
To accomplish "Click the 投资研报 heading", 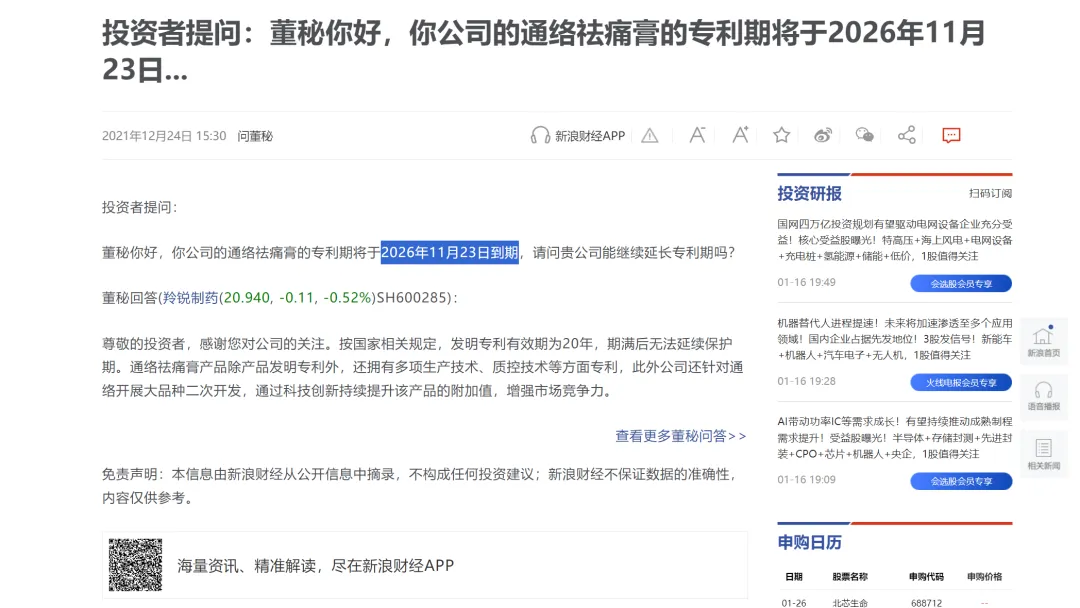I will click(809, 193).
